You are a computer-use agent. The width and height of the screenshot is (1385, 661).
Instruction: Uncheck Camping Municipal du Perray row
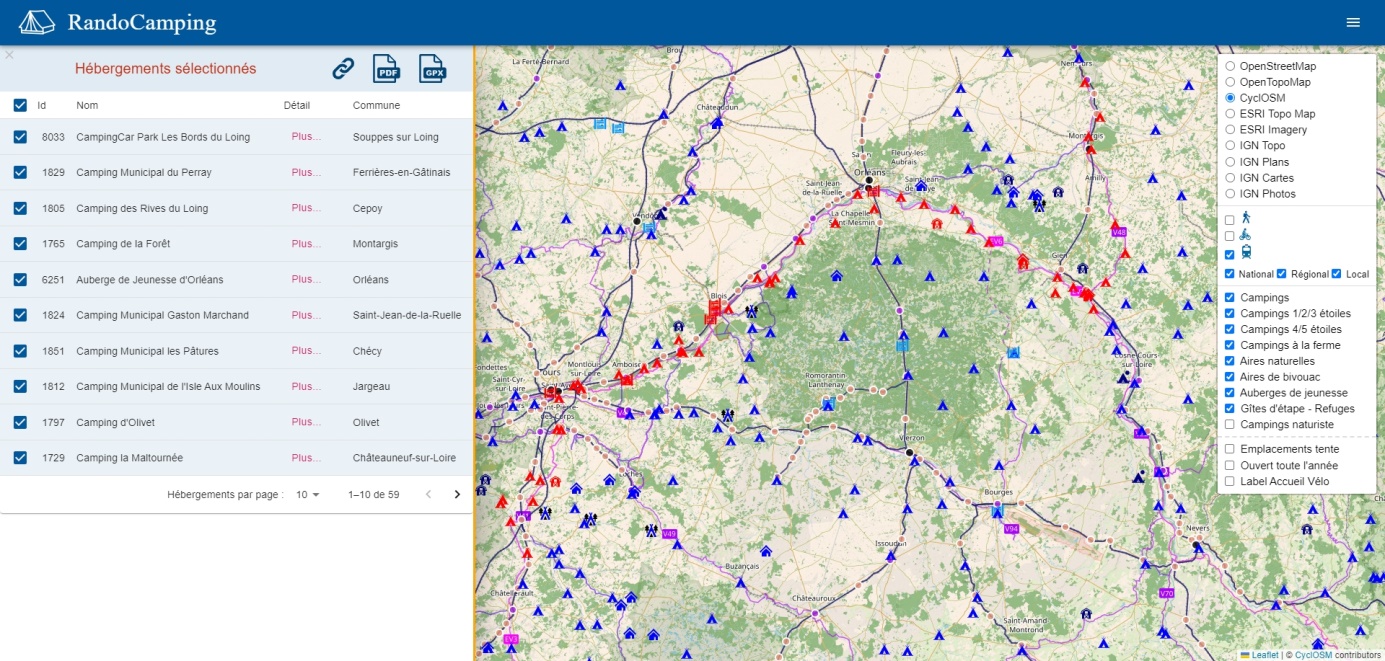click(20, 172)
